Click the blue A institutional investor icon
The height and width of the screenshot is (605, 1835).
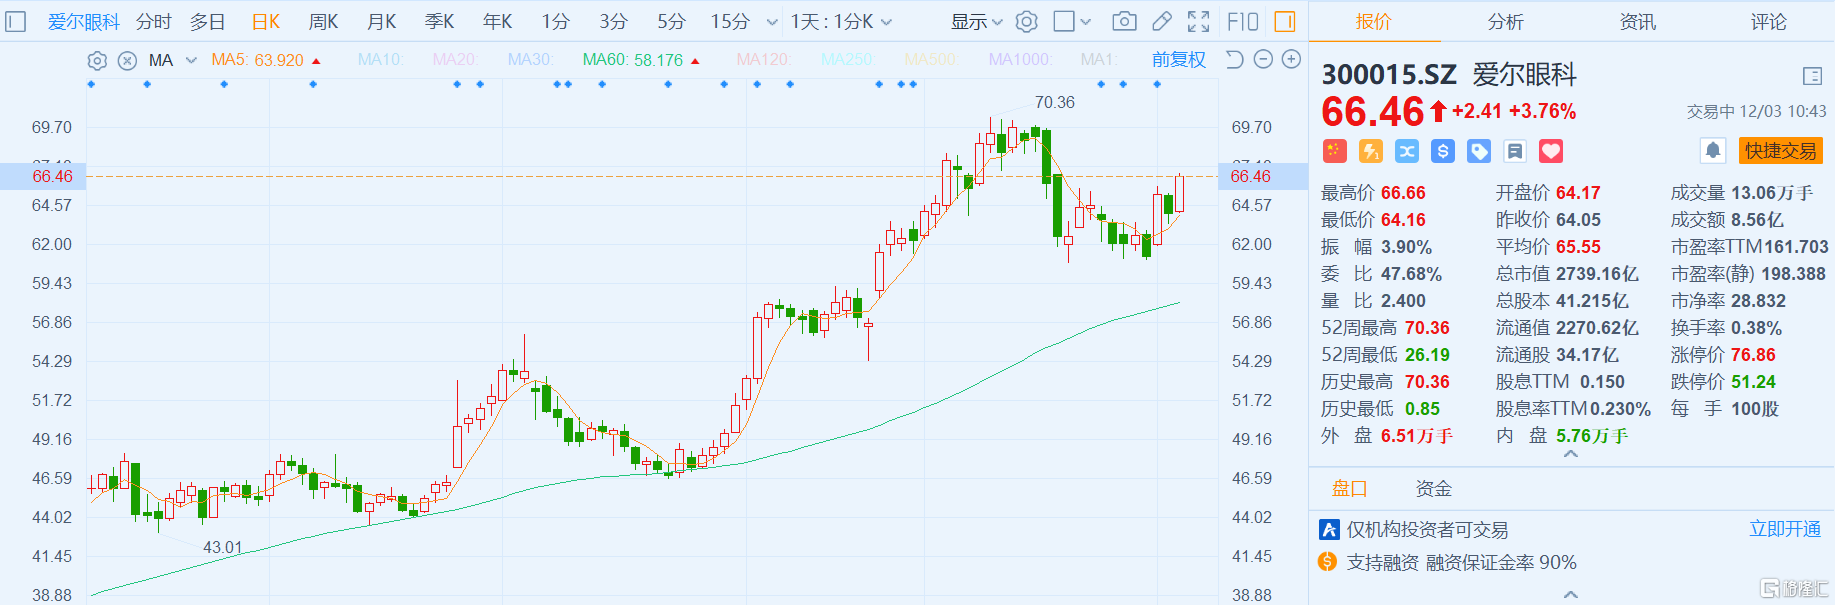(1329, 530)
